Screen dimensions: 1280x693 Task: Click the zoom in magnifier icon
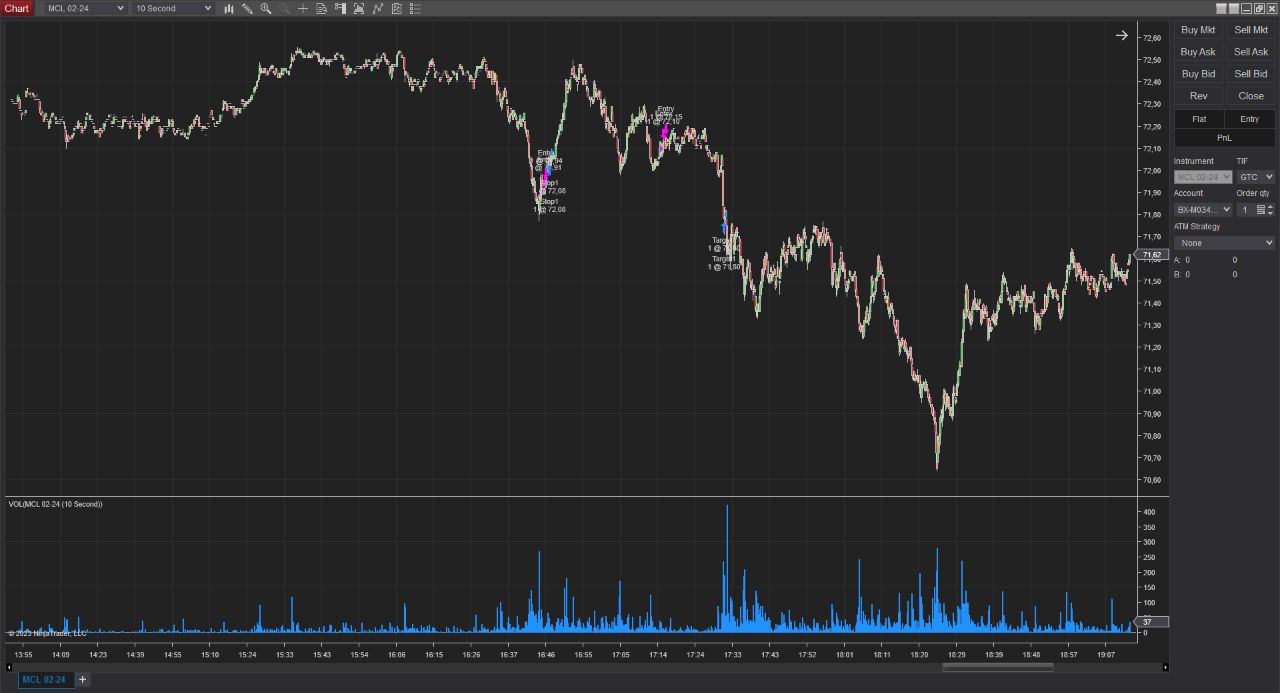266,8
